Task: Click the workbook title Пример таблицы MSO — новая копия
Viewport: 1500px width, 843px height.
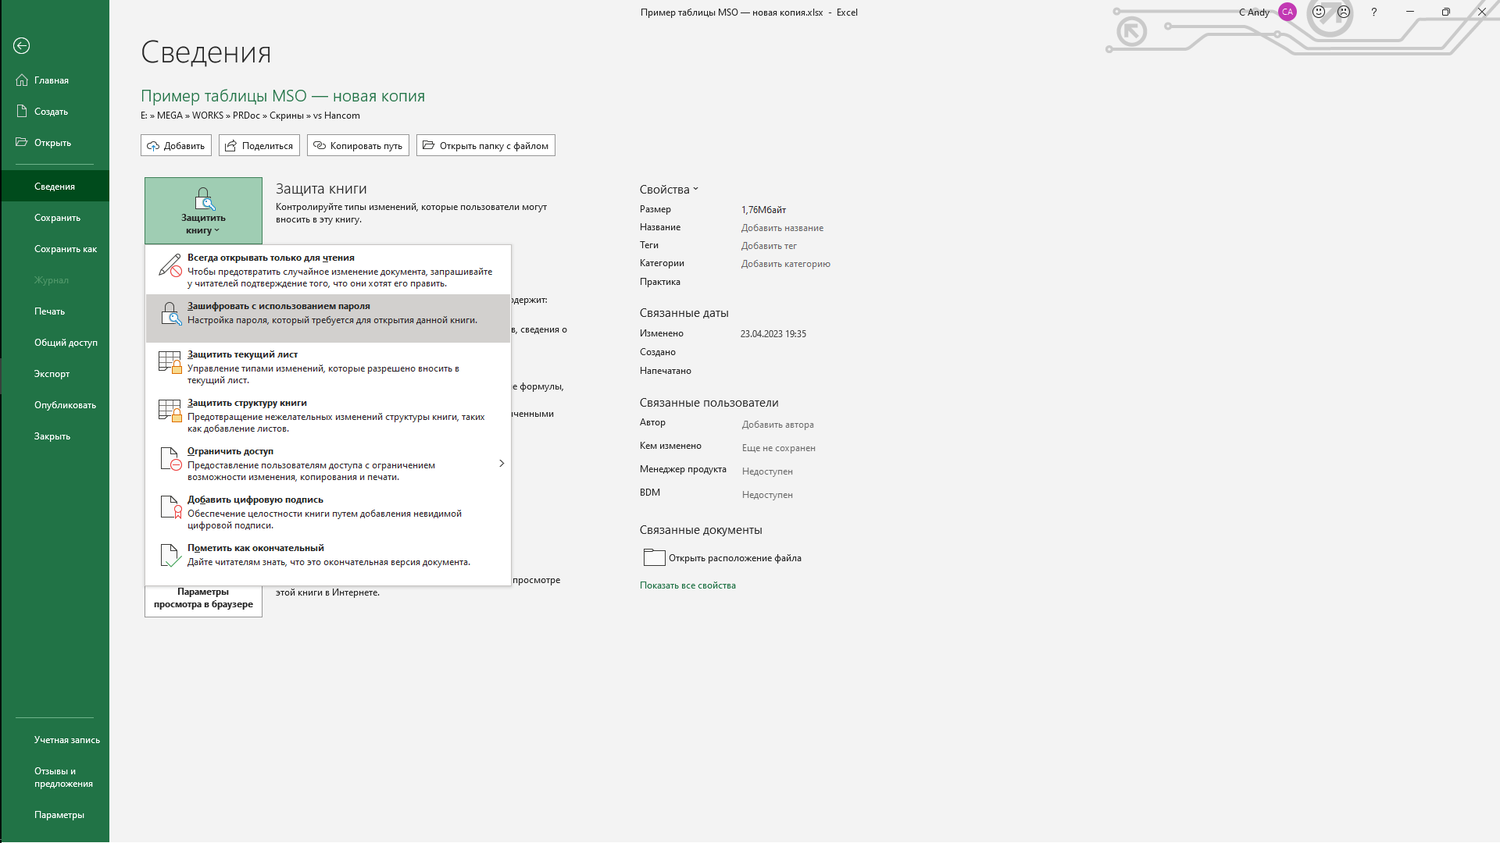Action: coord(283,96)
